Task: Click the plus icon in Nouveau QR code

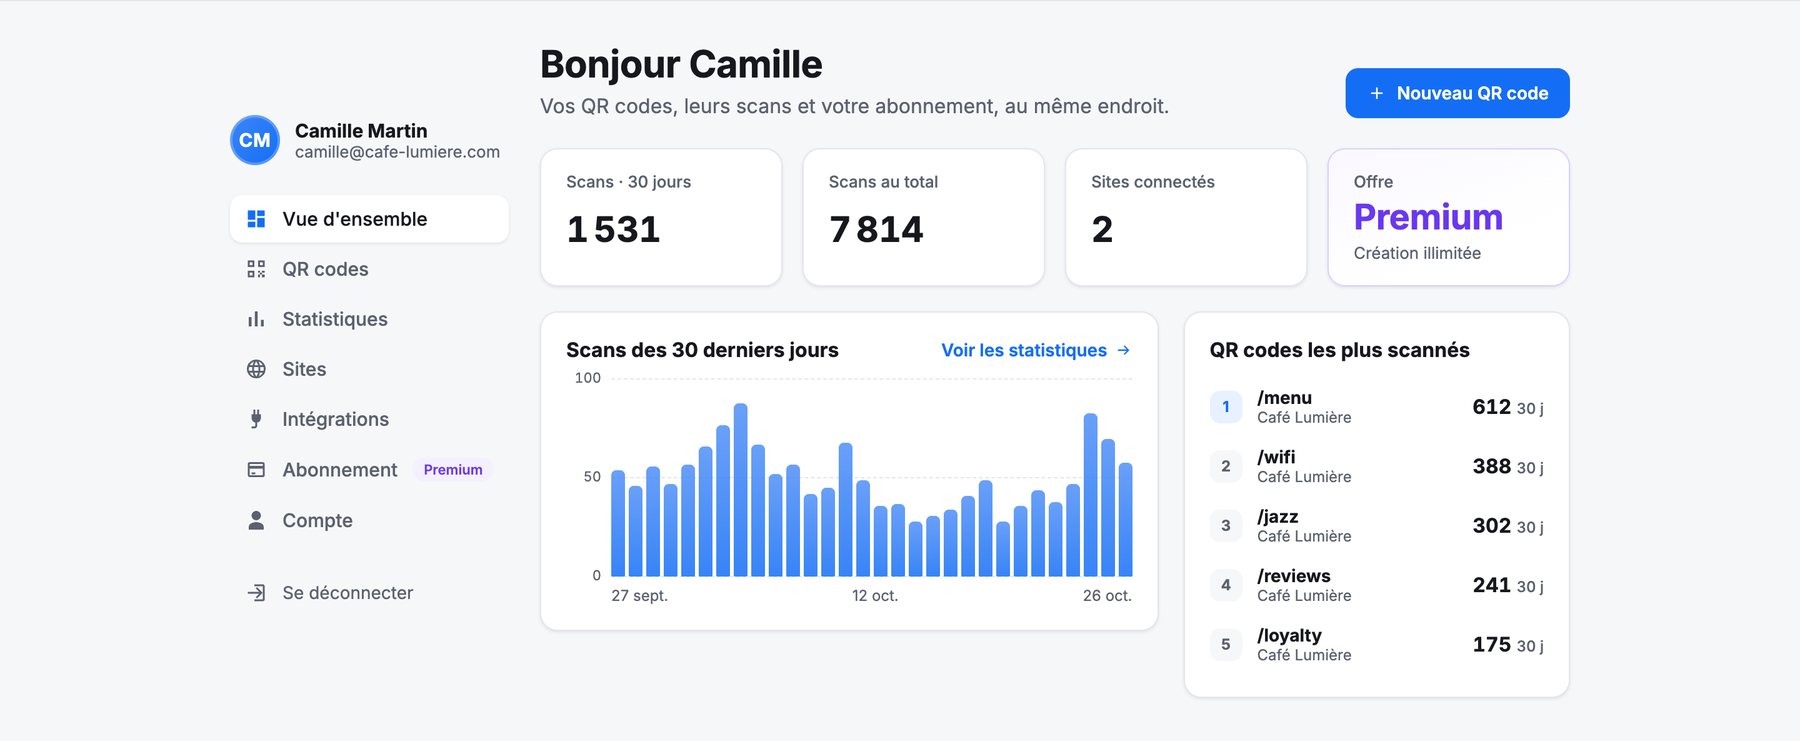Action: pyautogui.click(x=1377, y=93)
